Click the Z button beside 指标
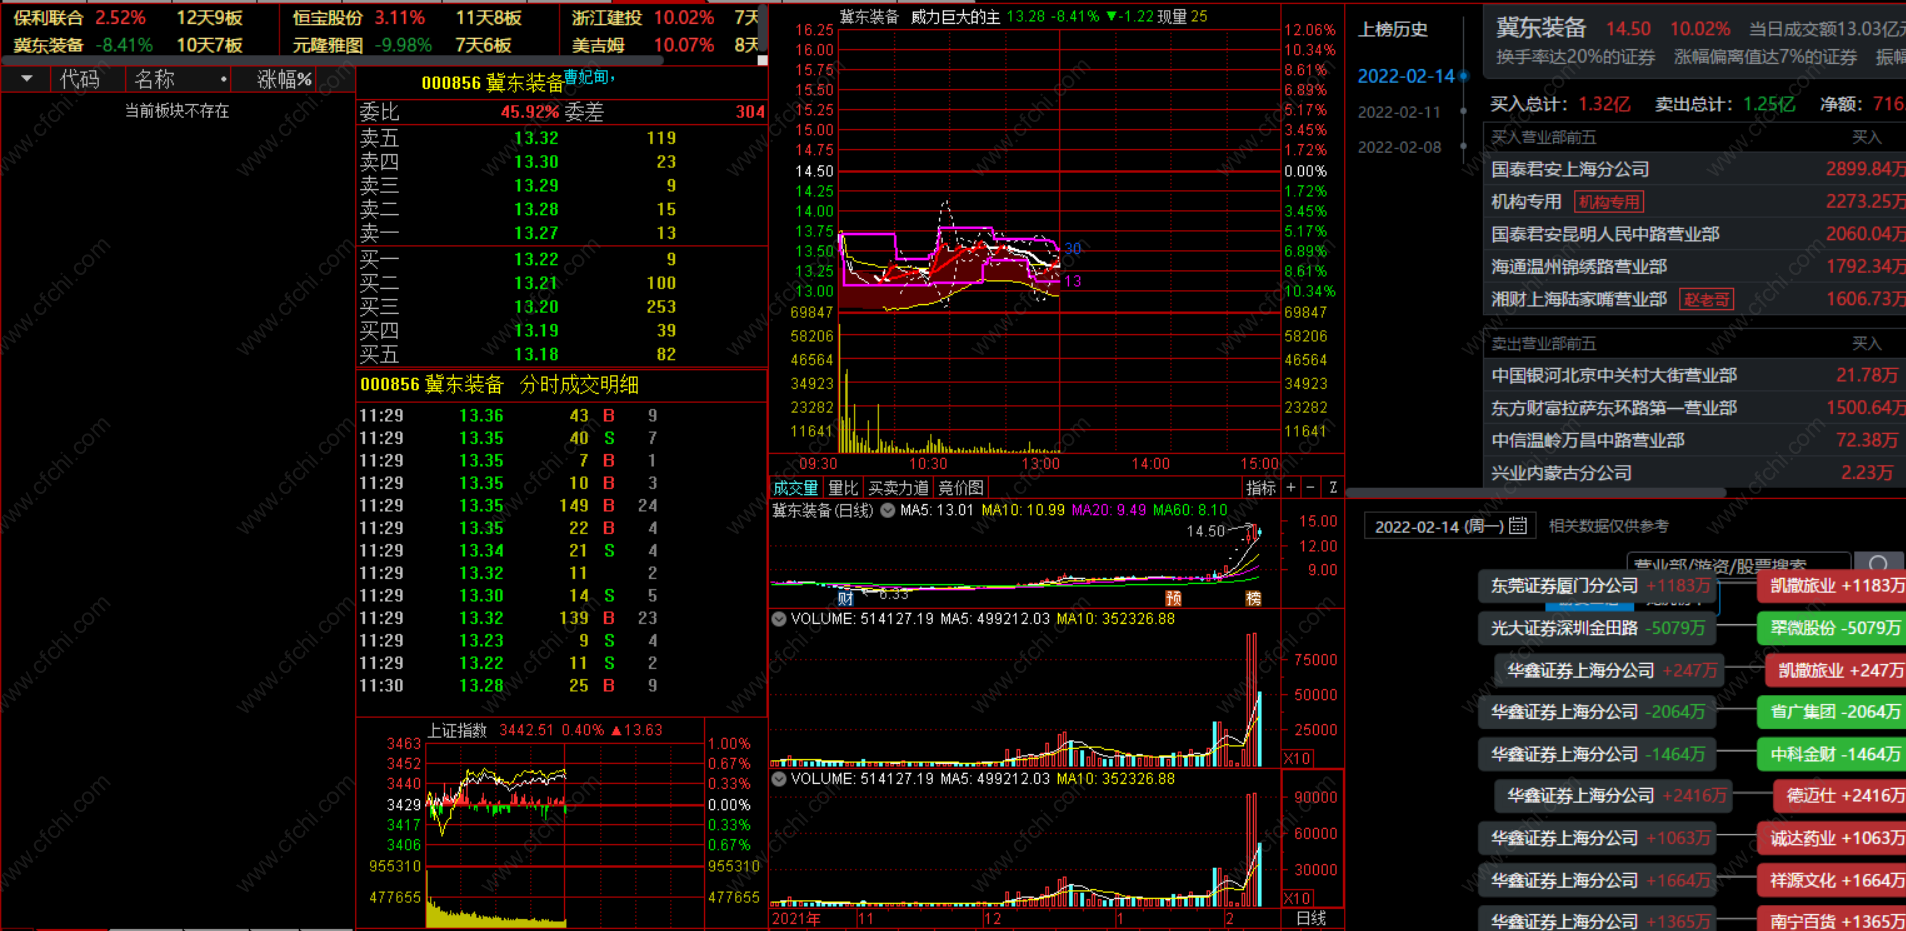Image resolution: width=1906 pixels, height=931 pixels. coord(1333,488)
